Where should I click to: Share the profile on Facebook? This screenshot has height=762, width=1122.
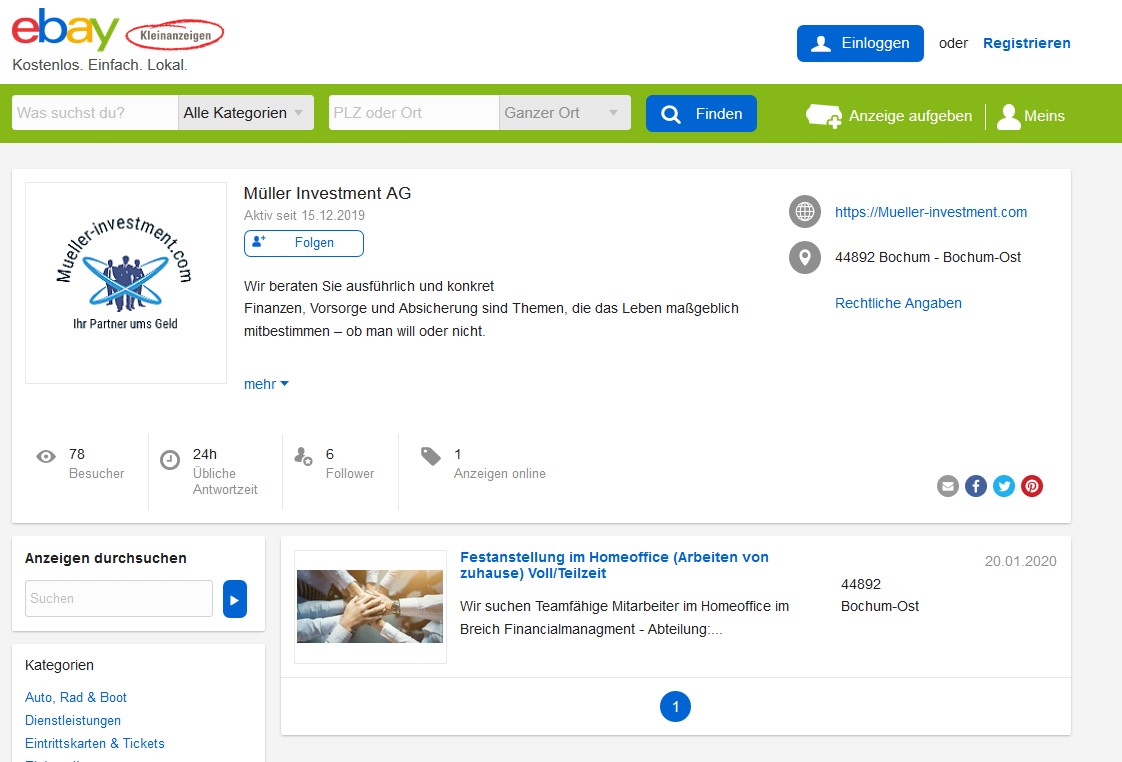point(975,487)
